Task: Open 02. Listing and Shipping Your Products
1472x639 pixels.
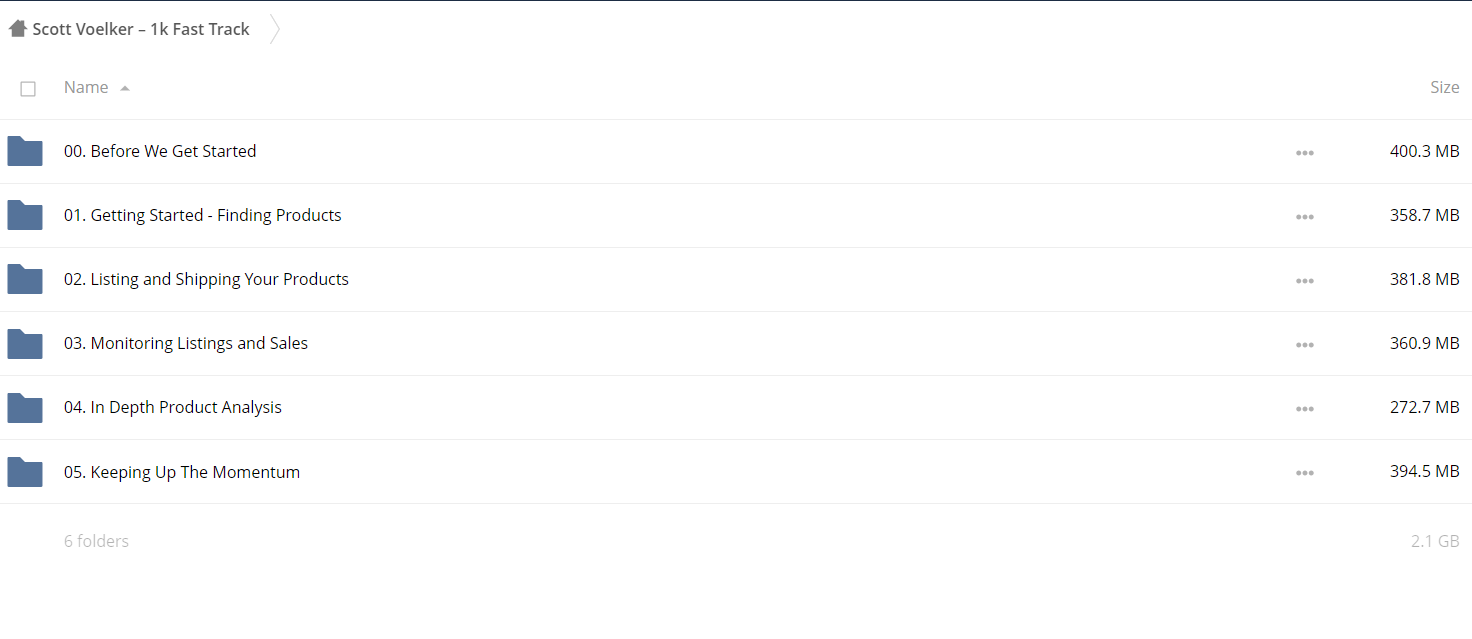Action: [x=206, y=279]
